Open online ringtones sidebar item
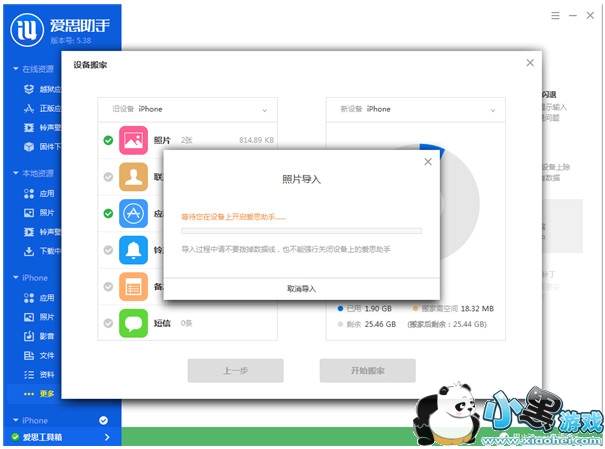Screen dimensions: 605x449 pyautogui.click(x=42, y=127)
